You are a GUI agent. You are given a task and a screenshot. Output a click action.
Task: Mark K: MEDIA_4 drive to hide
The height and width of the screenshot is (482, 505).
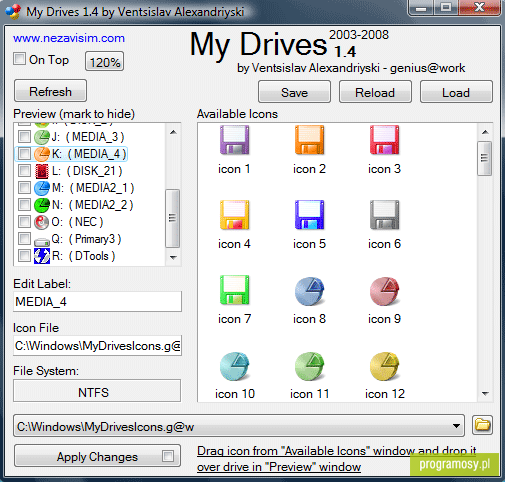coord(24,154)
